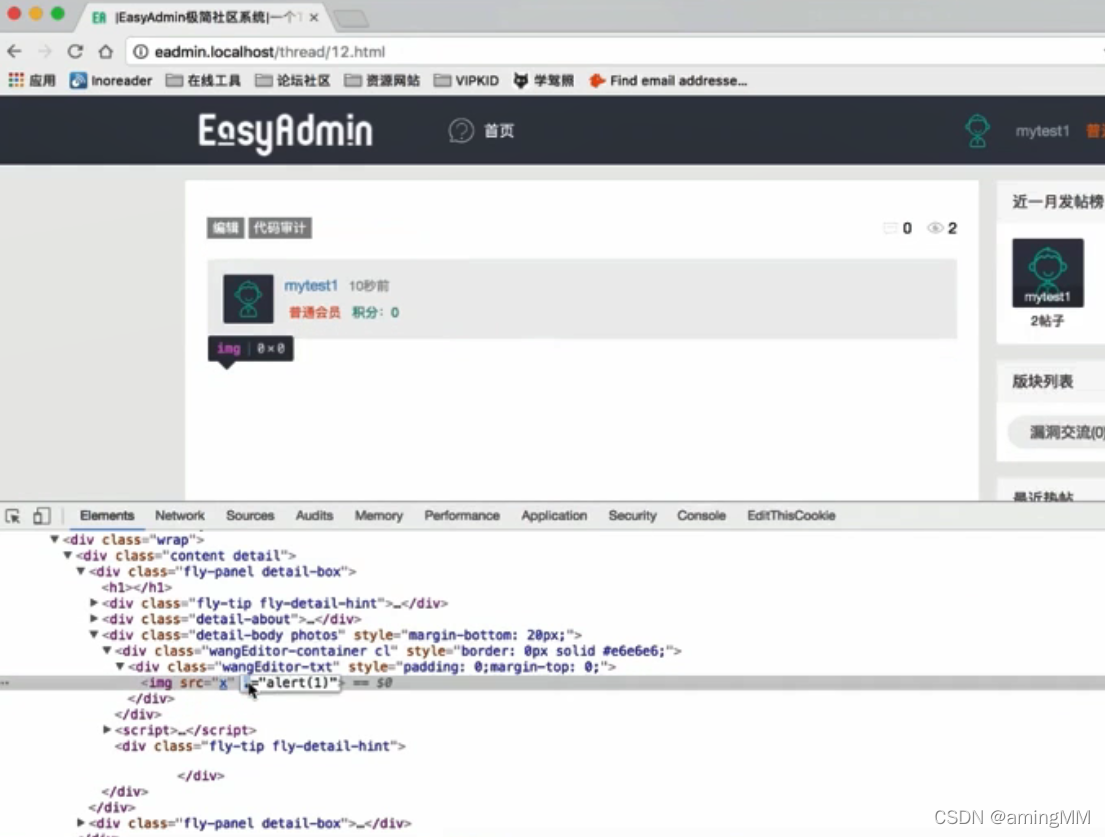
Task: Click the site info icon in address bar
Action: [141, 51]
